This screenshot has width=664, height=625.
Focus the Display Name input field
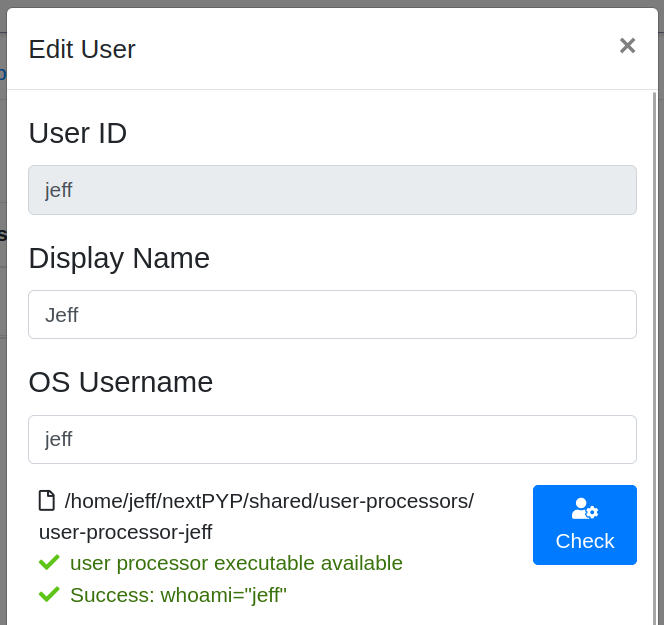(332, 315)
